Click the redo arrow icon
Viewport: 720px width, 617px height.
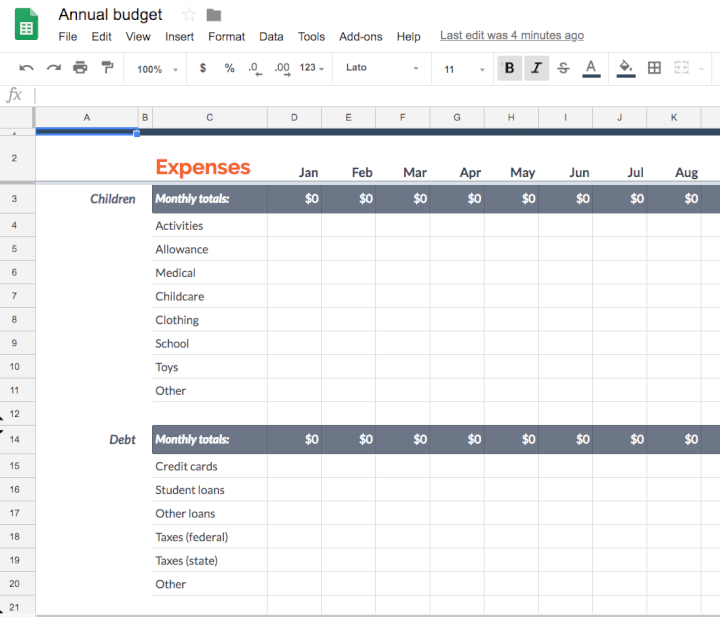point(53,68)
